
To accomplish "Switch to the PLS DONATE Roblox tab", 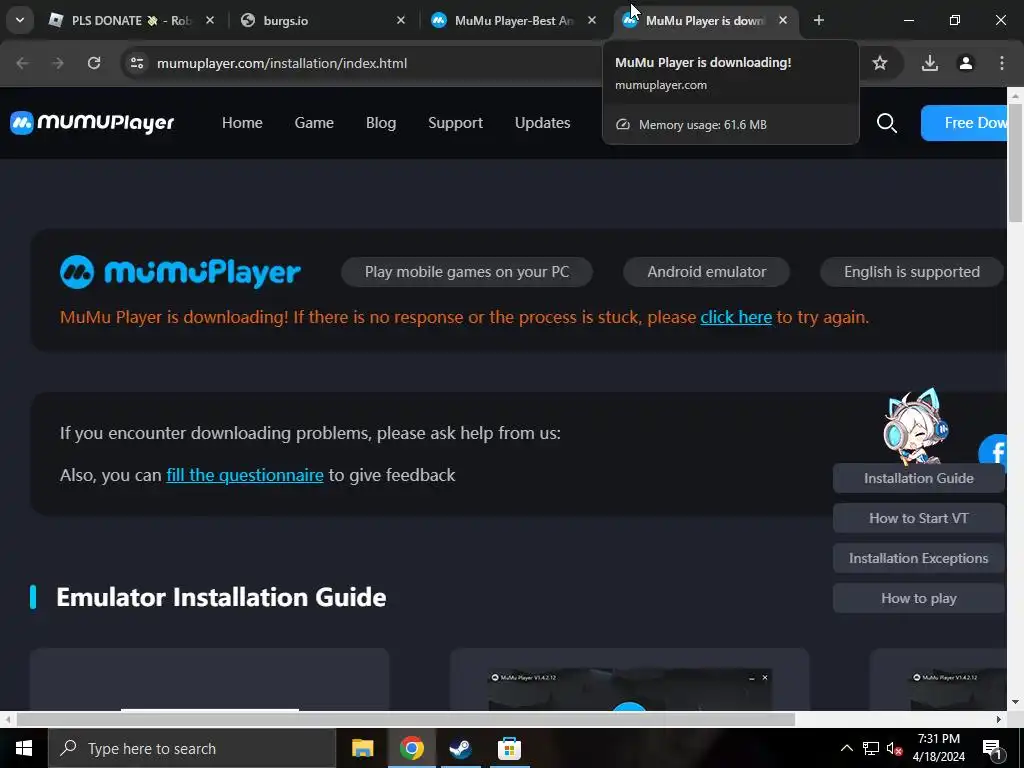I will (x=129, y=20).
